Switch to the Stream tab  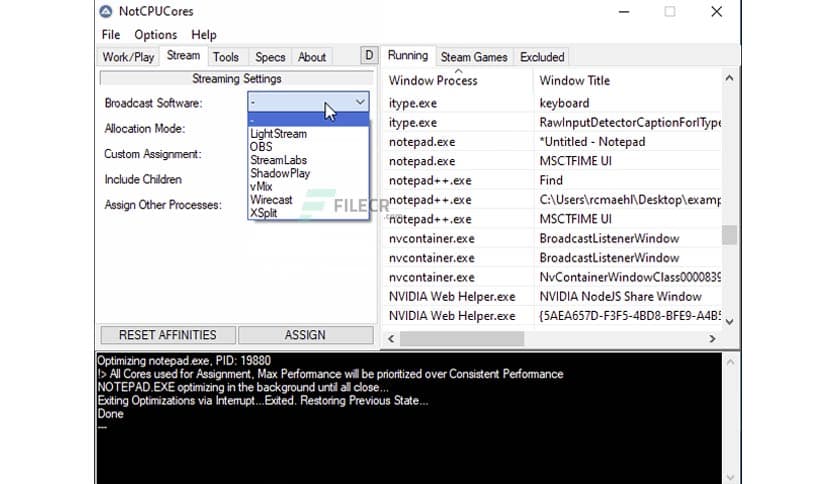click(x=183, y=55)
